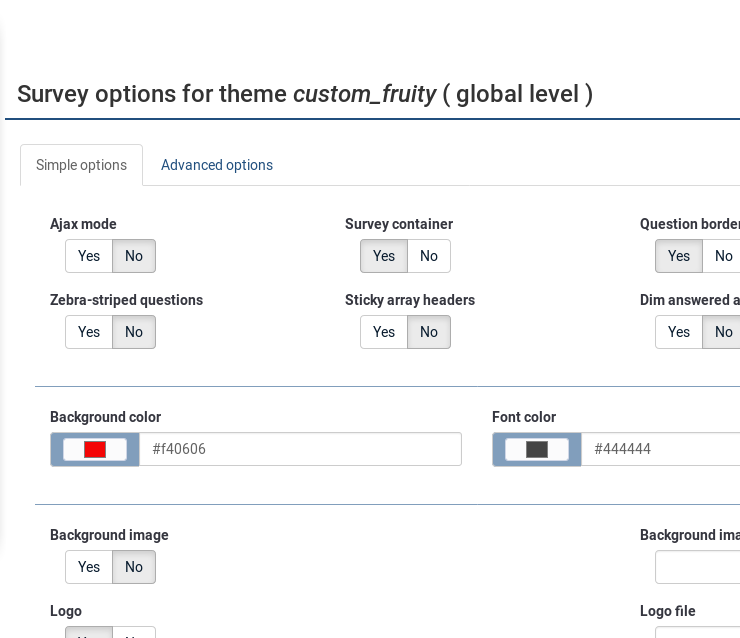
Task: Turn off Question border with No
Action: [723, 256]
